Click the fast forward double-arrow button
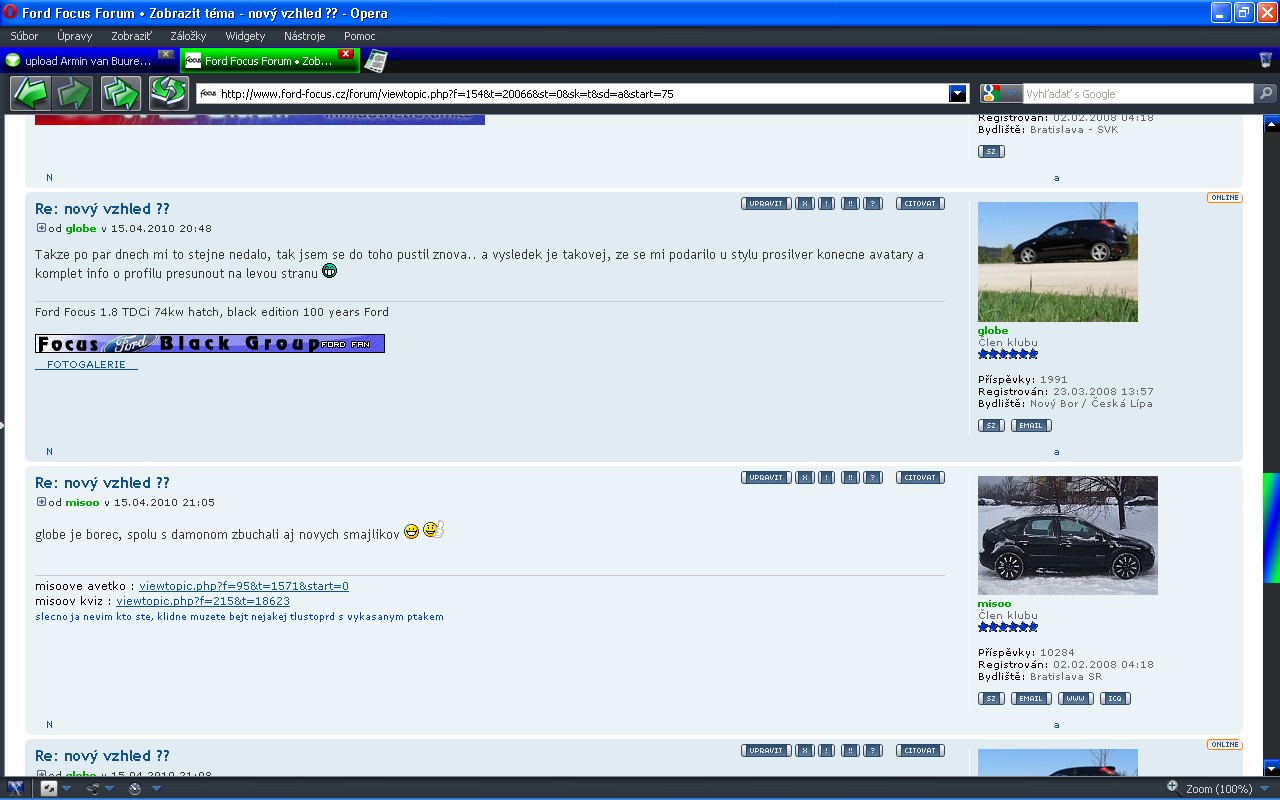Image resolution: width=1280 pixels, height=800 pixels. [121, 94]
